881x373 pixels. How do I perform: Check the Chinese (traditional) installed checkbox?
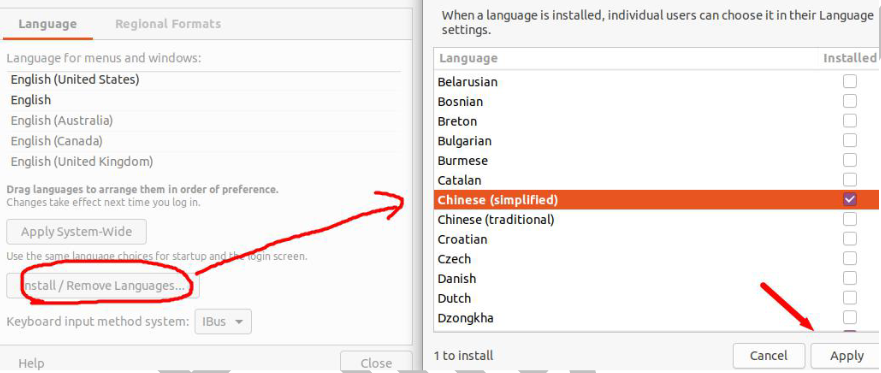pos(850,219)
